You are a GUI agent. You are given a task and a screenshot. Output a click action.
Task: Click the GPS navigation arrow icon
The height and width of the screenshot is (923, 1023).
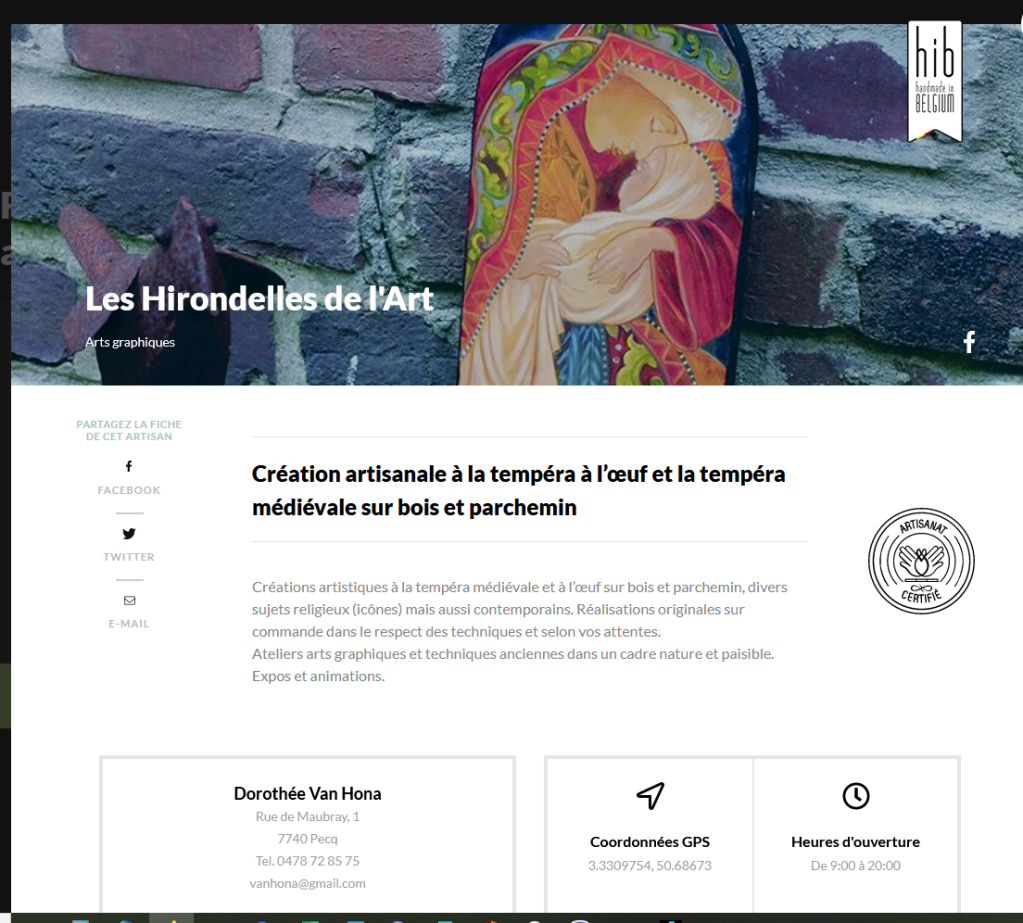click(x=650, y=795)
